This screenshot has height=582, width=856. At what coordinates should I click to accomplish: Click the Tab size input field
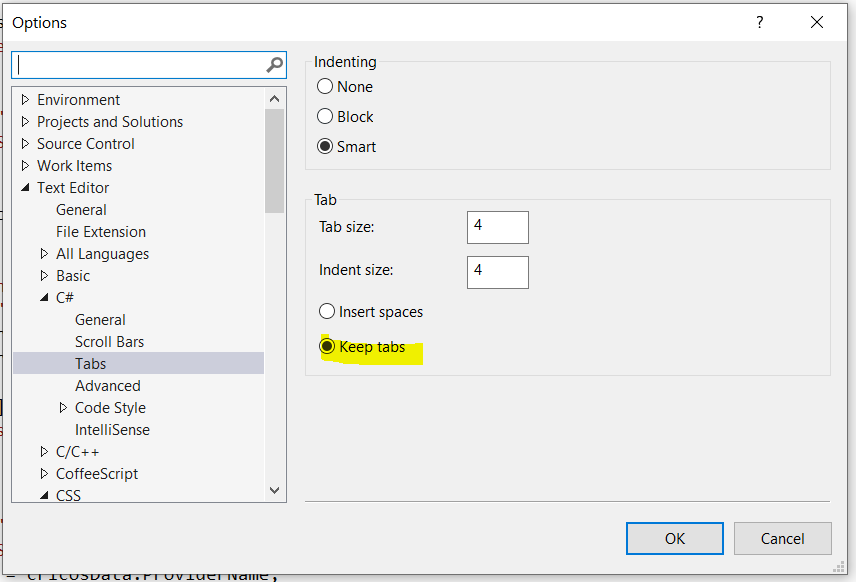497,227
